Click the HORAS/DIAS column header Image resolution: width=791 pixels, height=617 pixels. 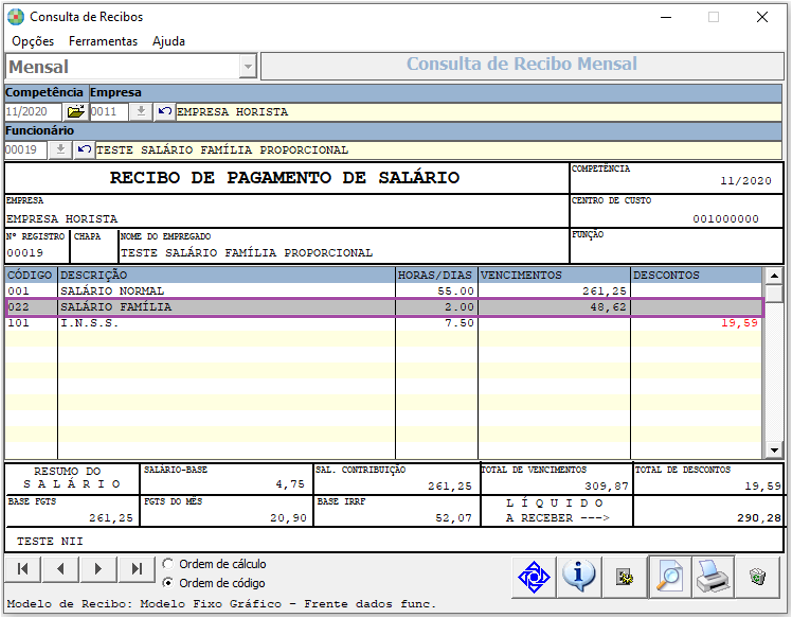(436, 275)
